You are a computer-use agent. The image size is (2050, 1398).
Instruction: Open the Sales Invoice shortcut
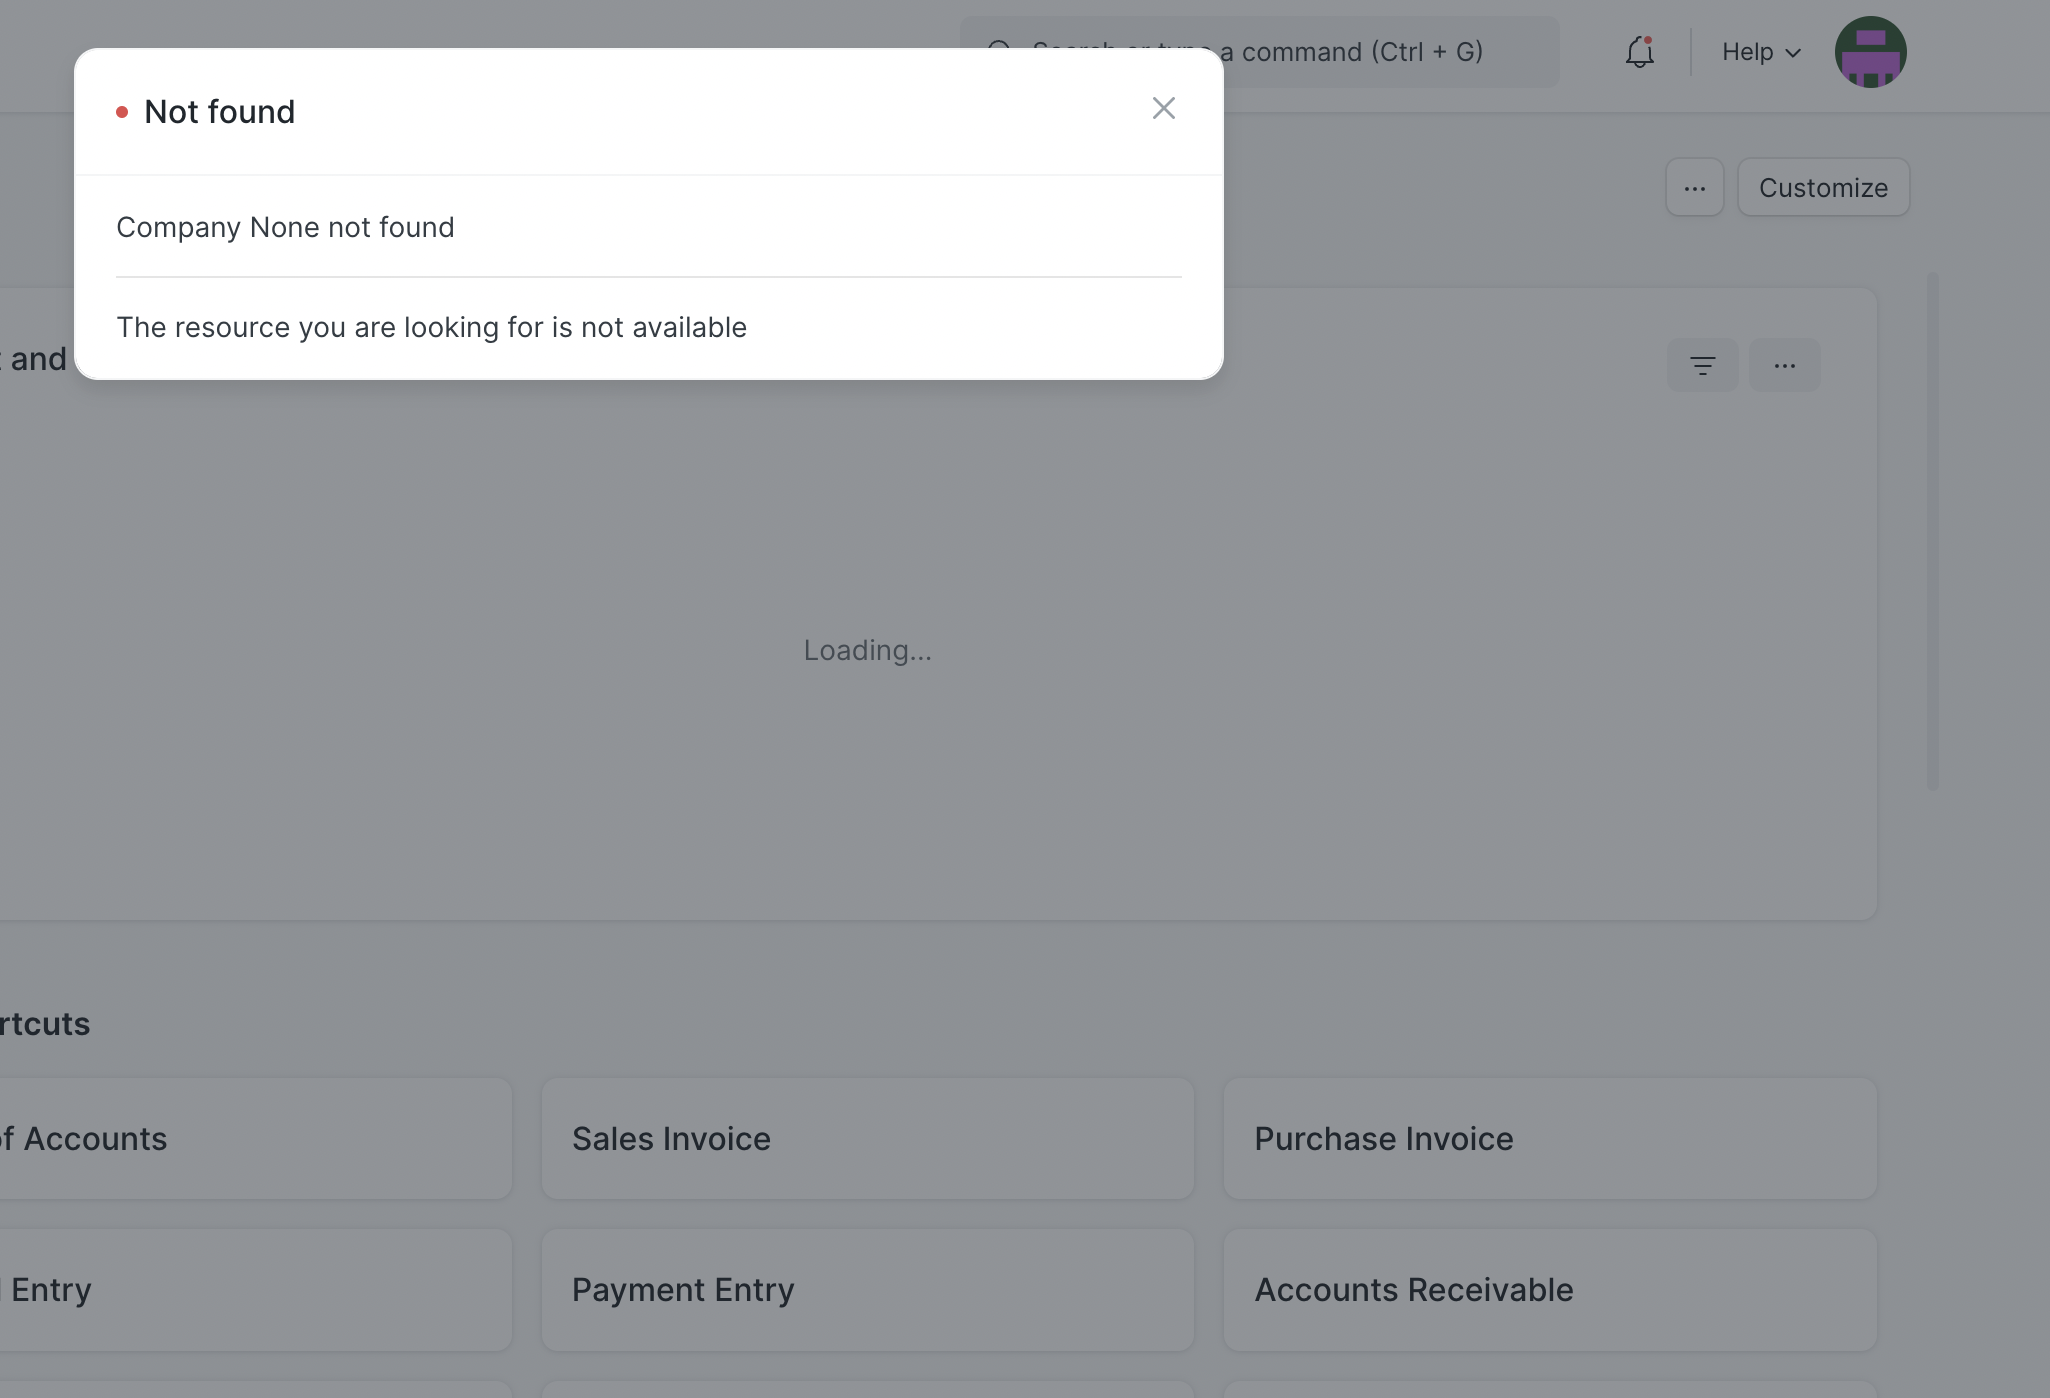867,1138
